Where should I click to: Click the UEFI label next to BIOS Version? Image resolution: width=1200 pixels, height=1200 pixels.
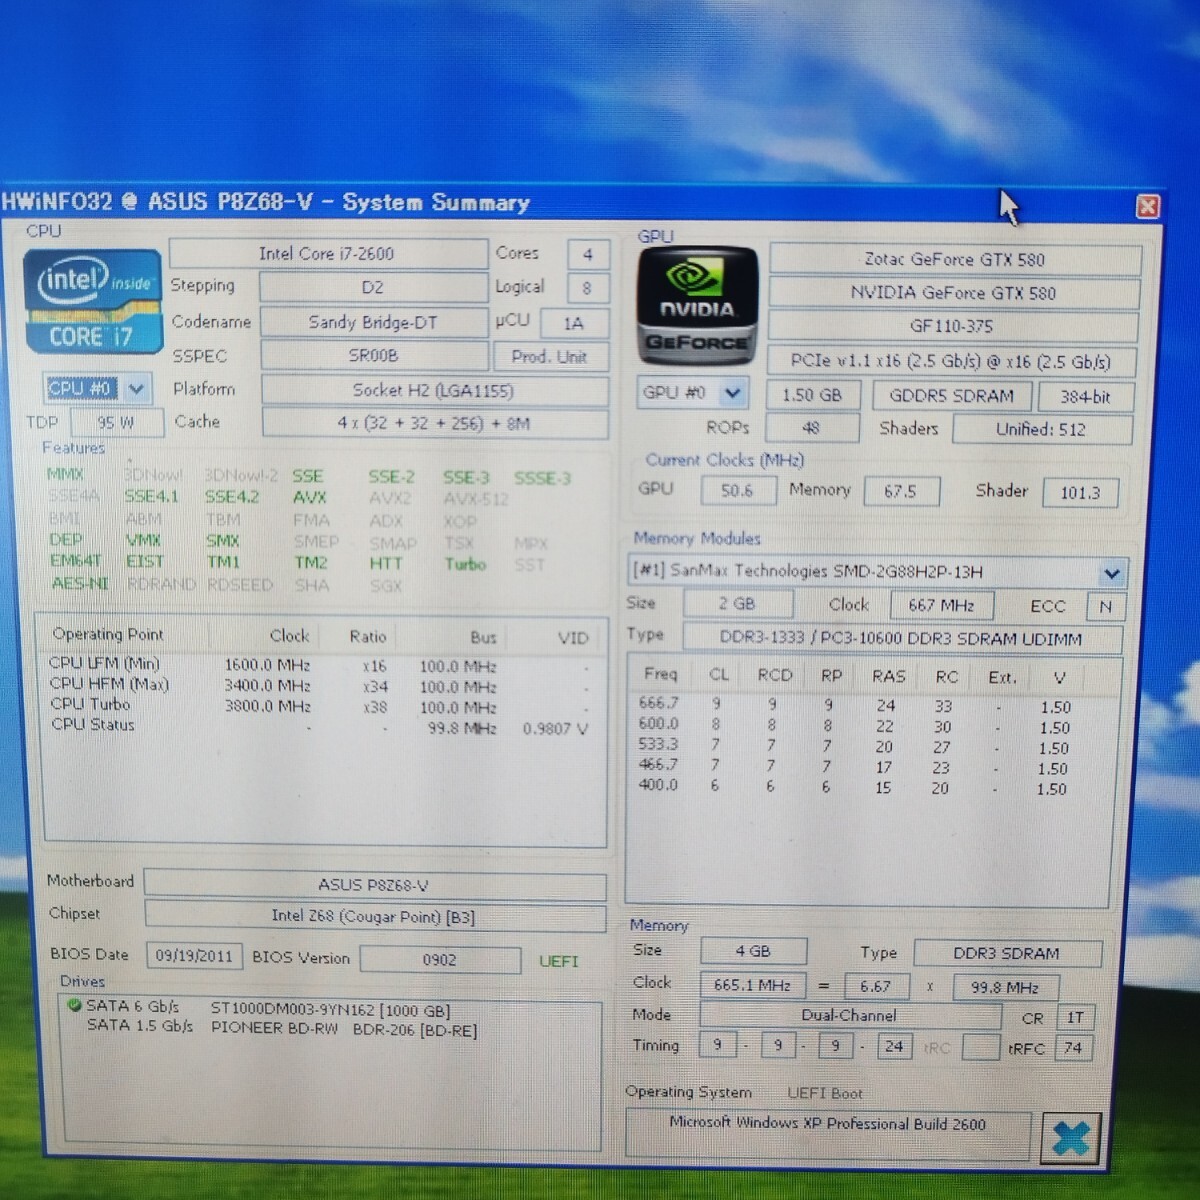click(558, 961)
